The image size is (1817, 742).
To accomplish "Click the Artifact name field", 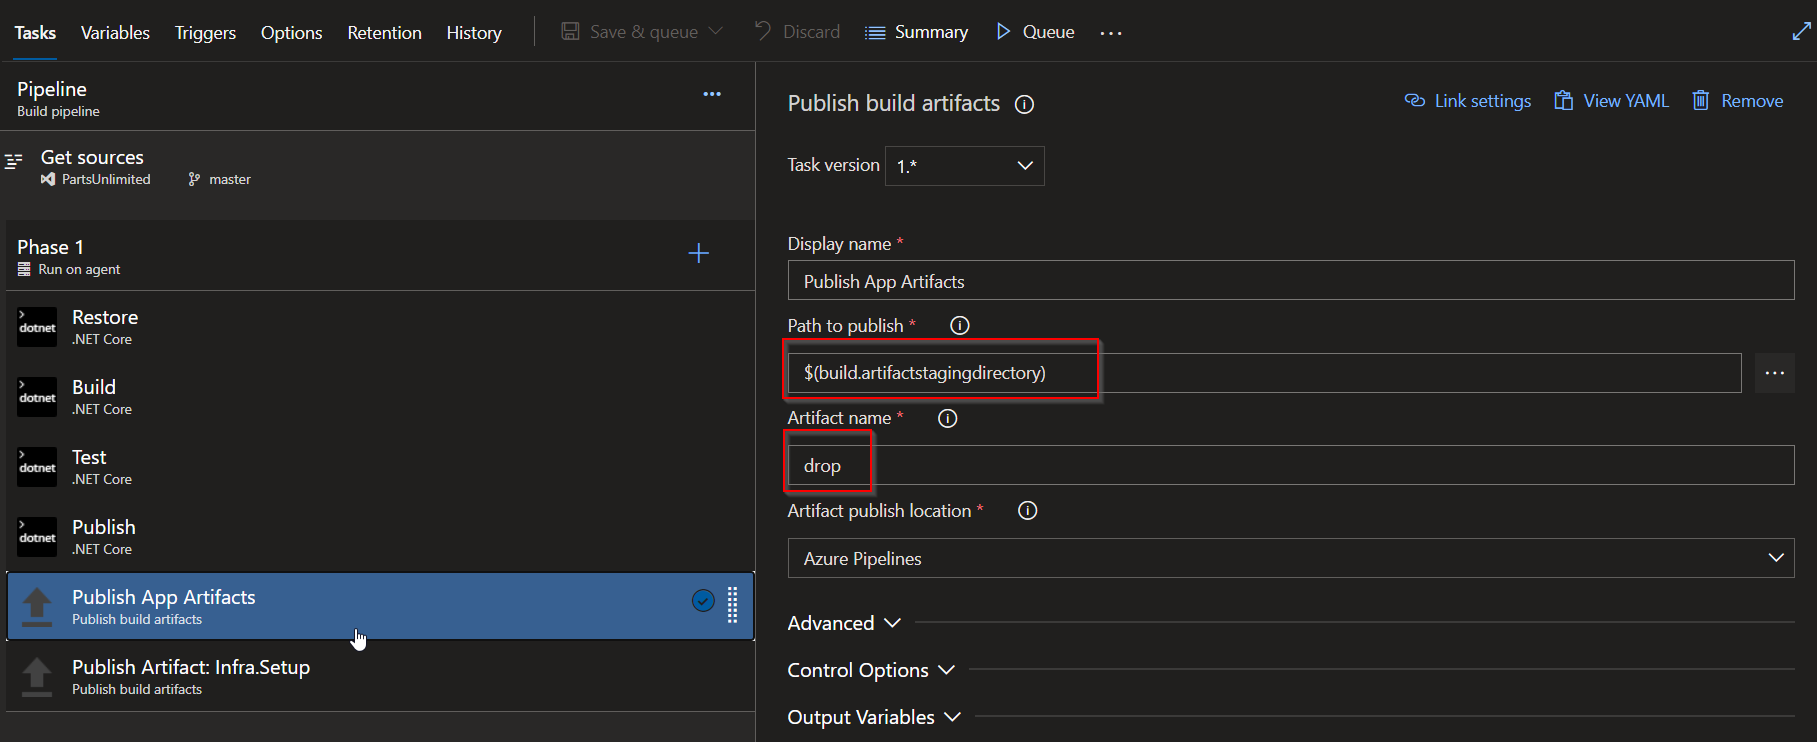I will pos(1291,465).
